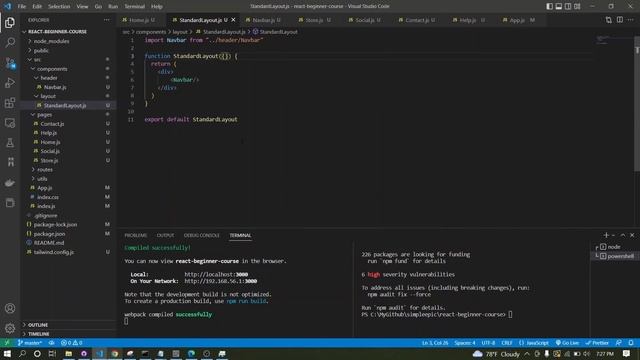Open the Source Control view
640x360 pixels.
point(10,63)
